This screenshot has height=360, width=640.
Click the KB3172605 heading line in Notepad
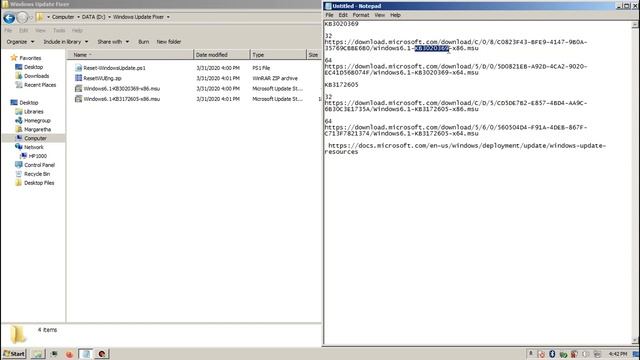341,85
